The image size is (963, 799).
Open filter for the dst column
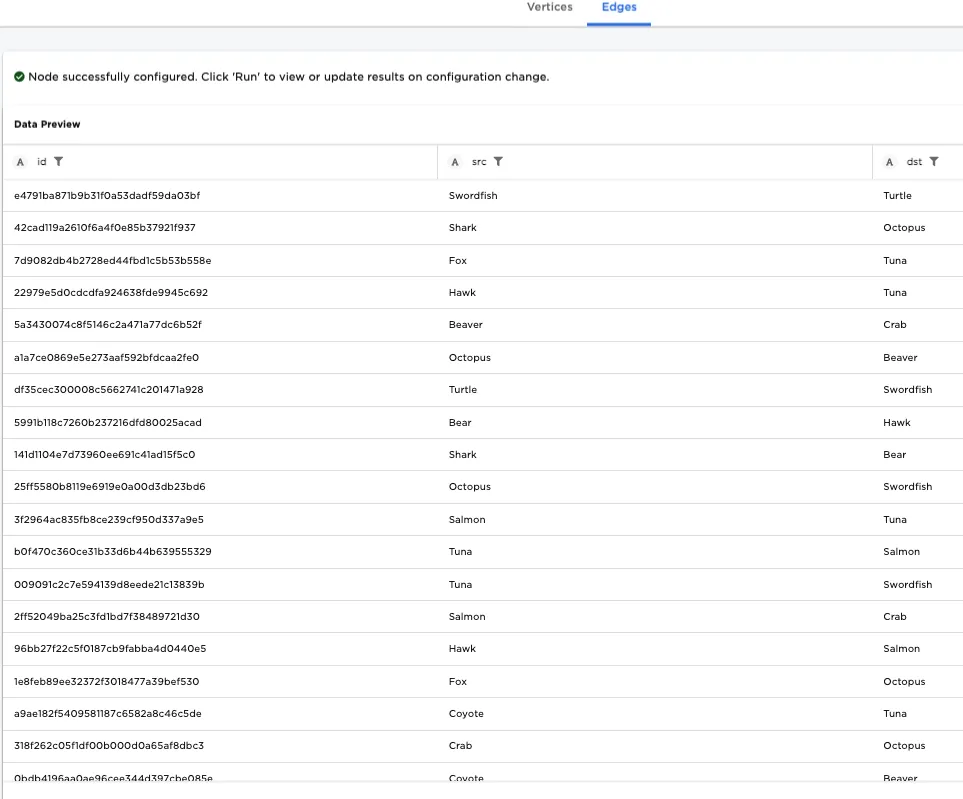click(x=934, y=162)
